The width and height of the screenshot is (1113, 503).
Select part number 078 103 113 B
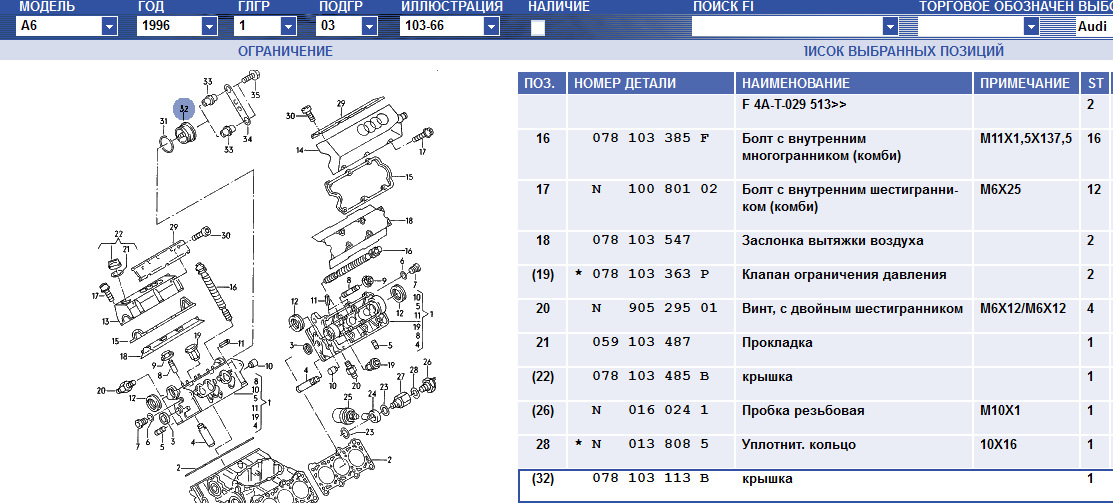coord(650,479)
